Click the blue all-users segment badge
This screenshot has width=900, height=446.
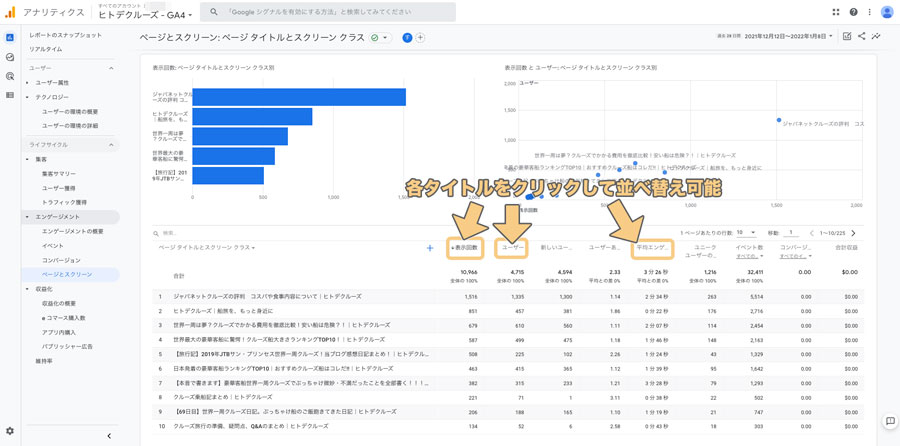[408, 37]
